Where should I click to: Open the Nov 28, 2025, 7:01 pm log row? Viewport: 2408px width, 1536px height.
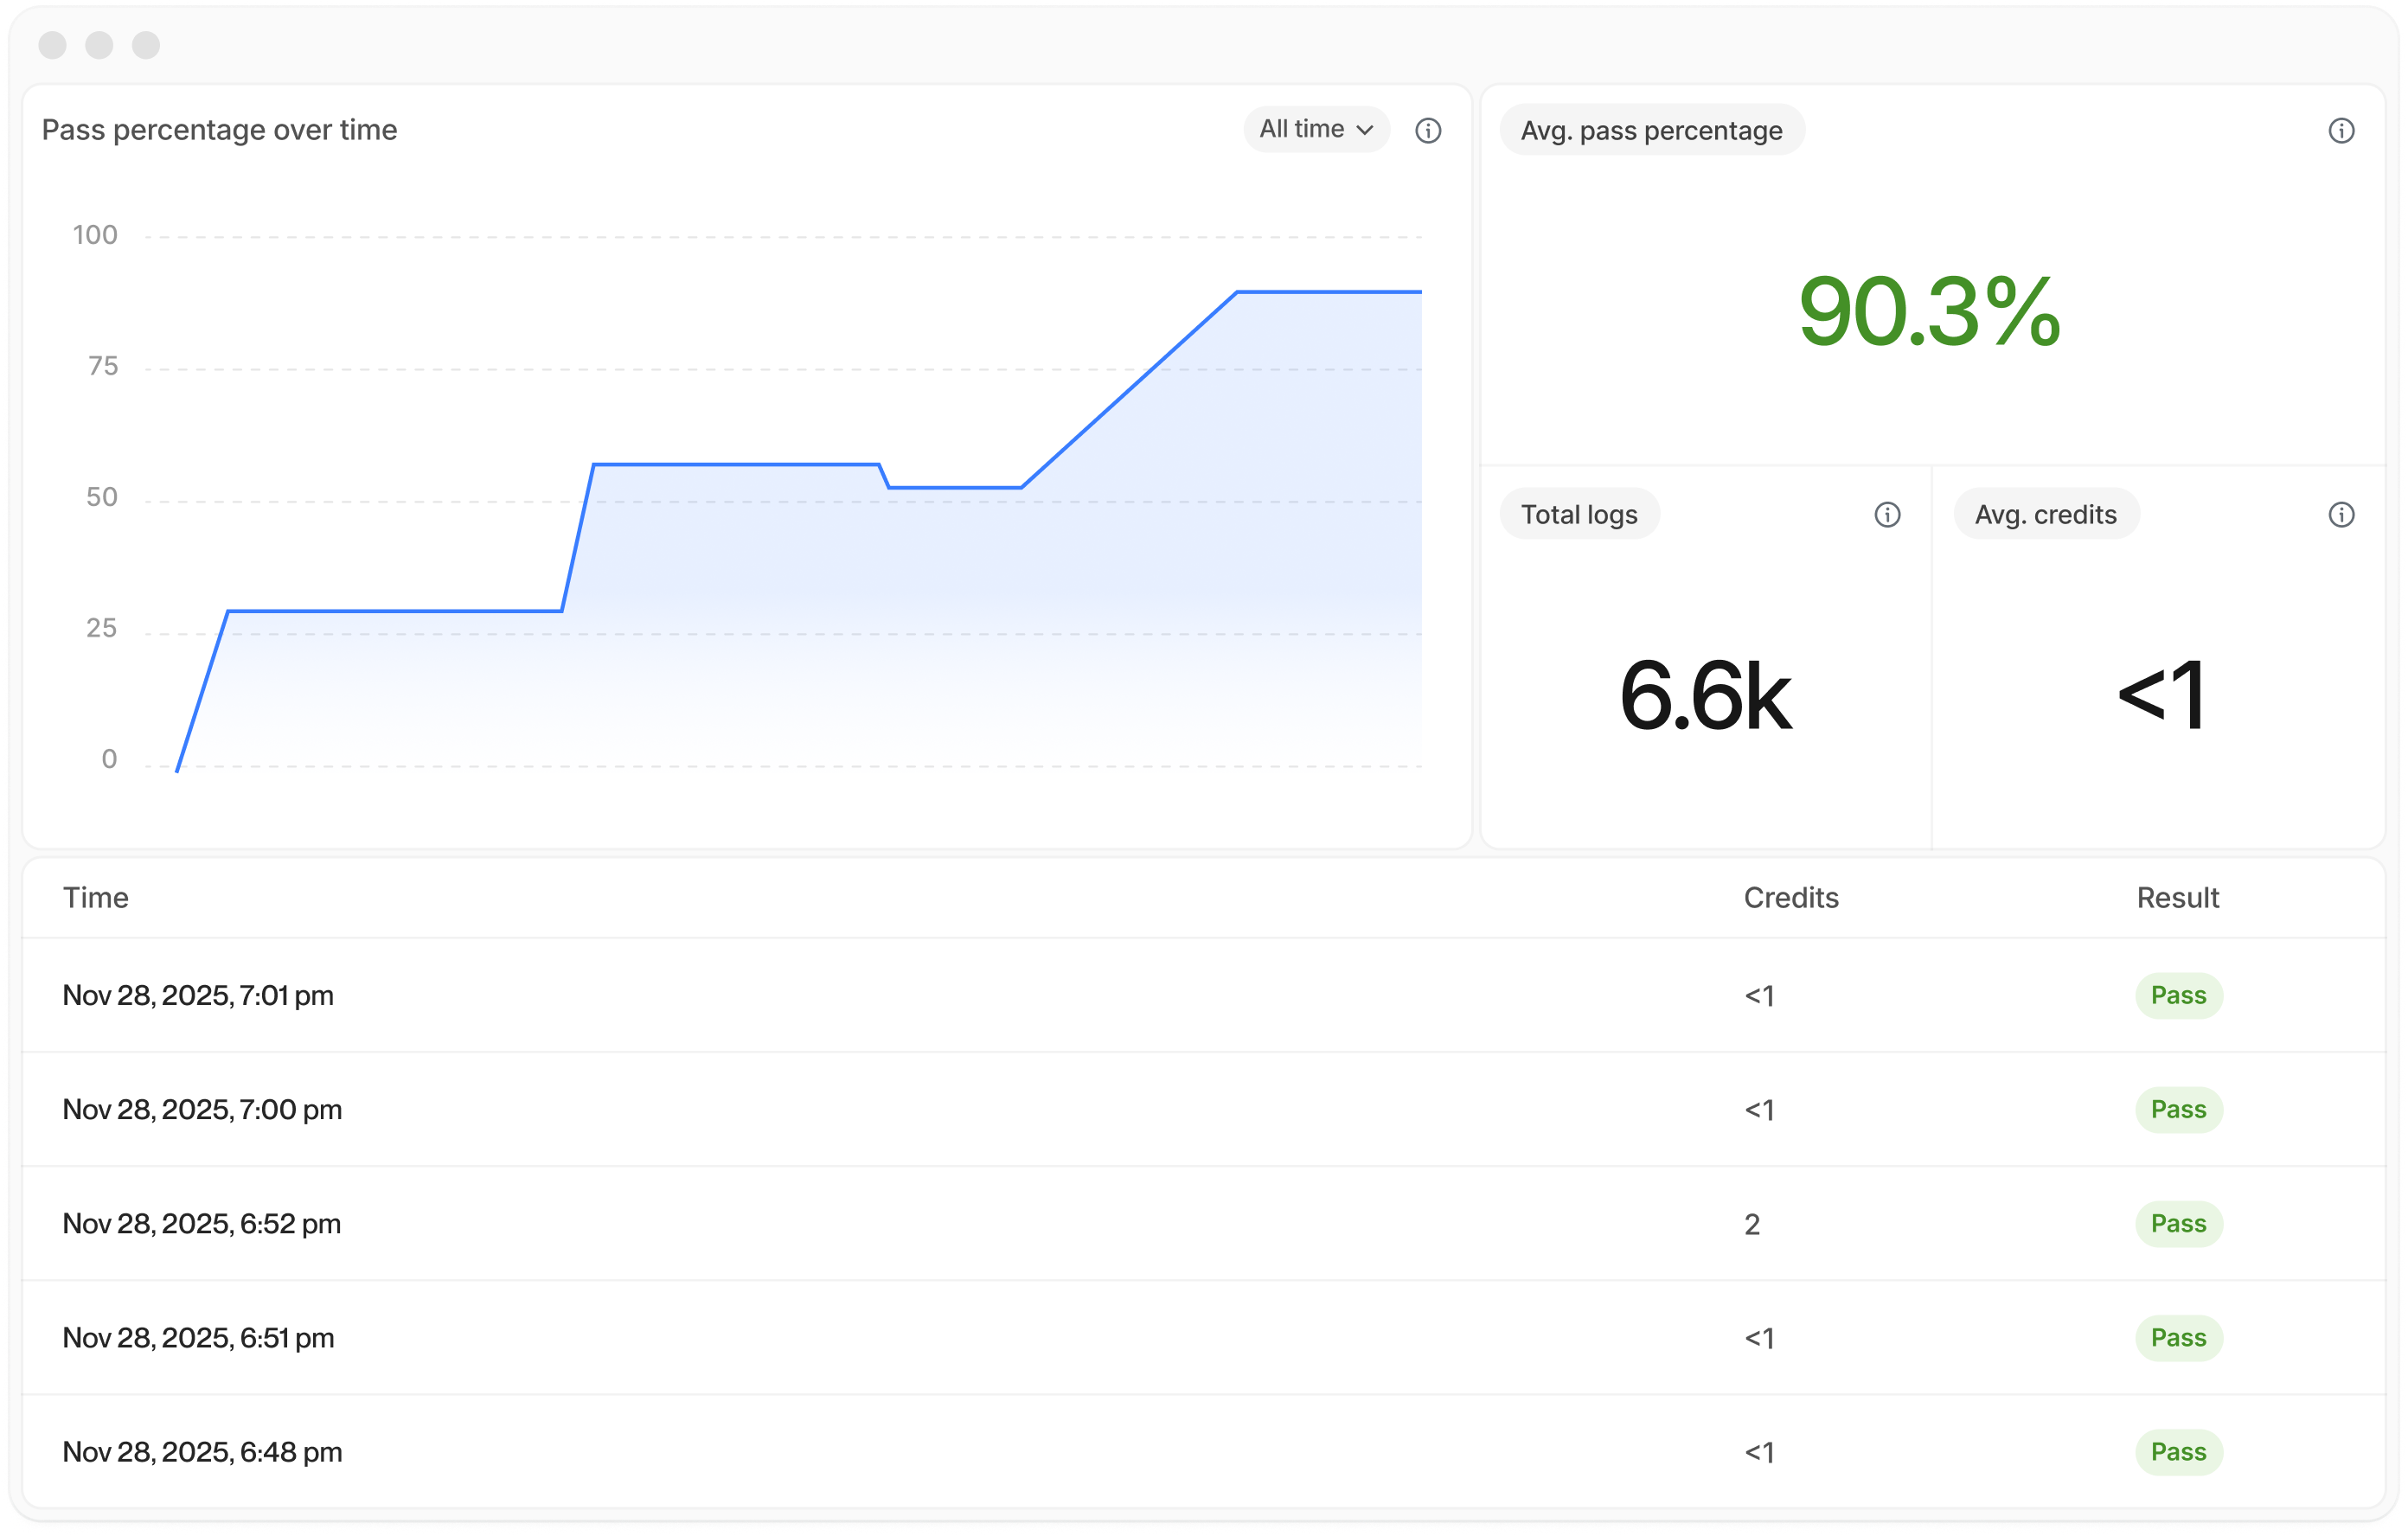click(x=198, y=995)
